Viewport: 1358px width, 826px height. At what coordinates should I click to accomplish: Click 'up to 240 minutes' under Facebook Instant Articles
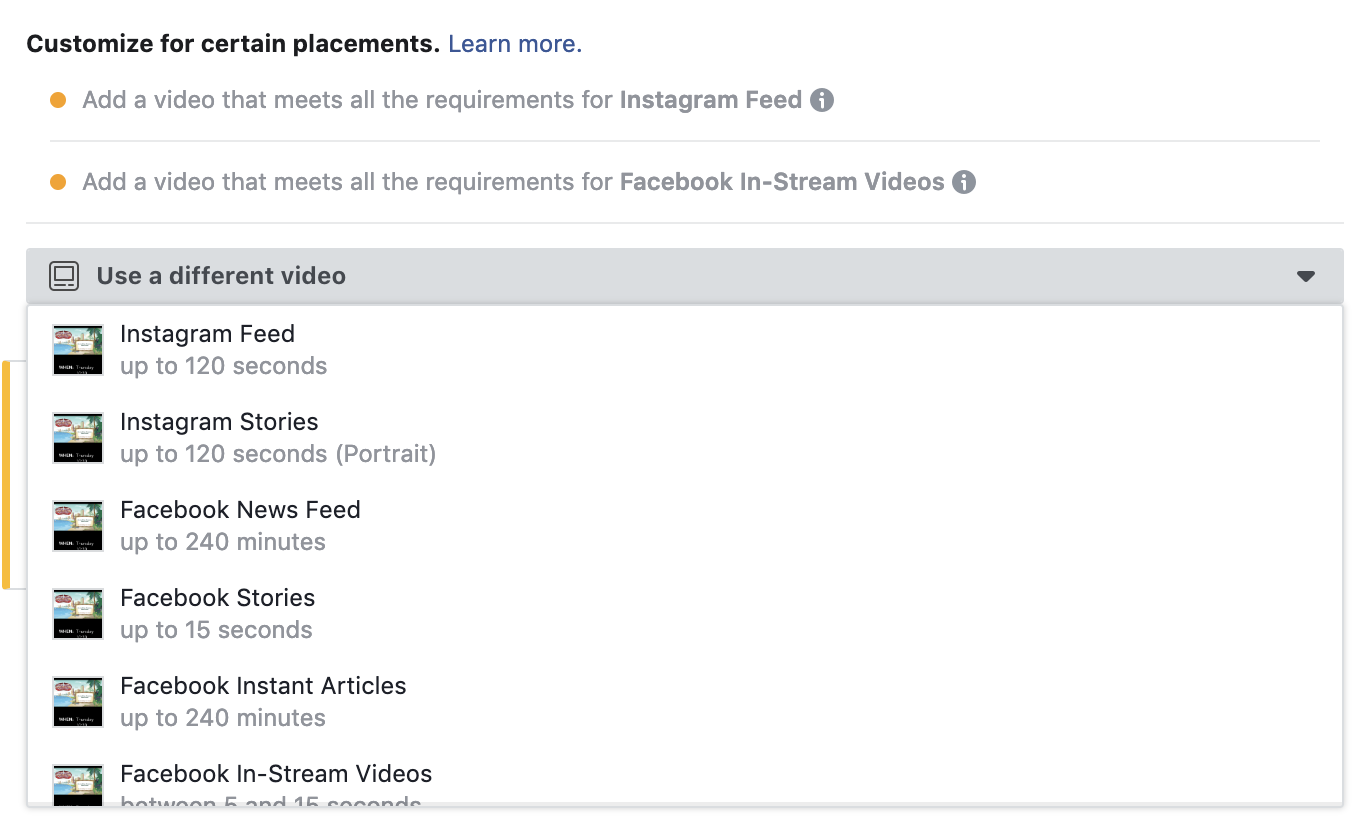[223, 718]
